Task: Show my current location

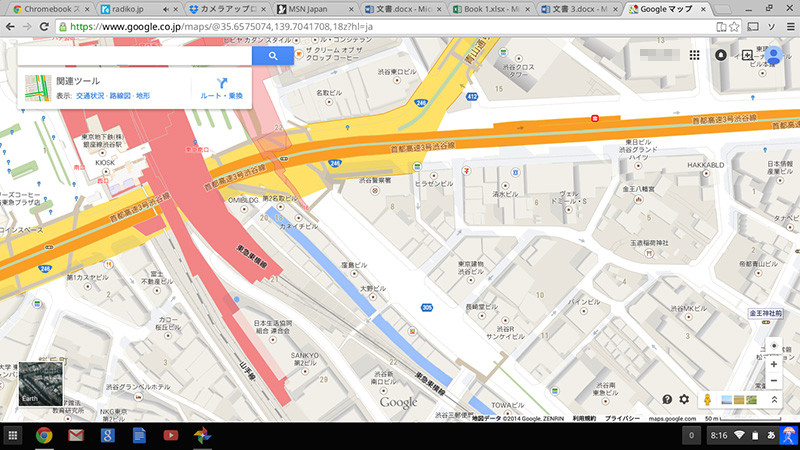Action: coord(773,346)
